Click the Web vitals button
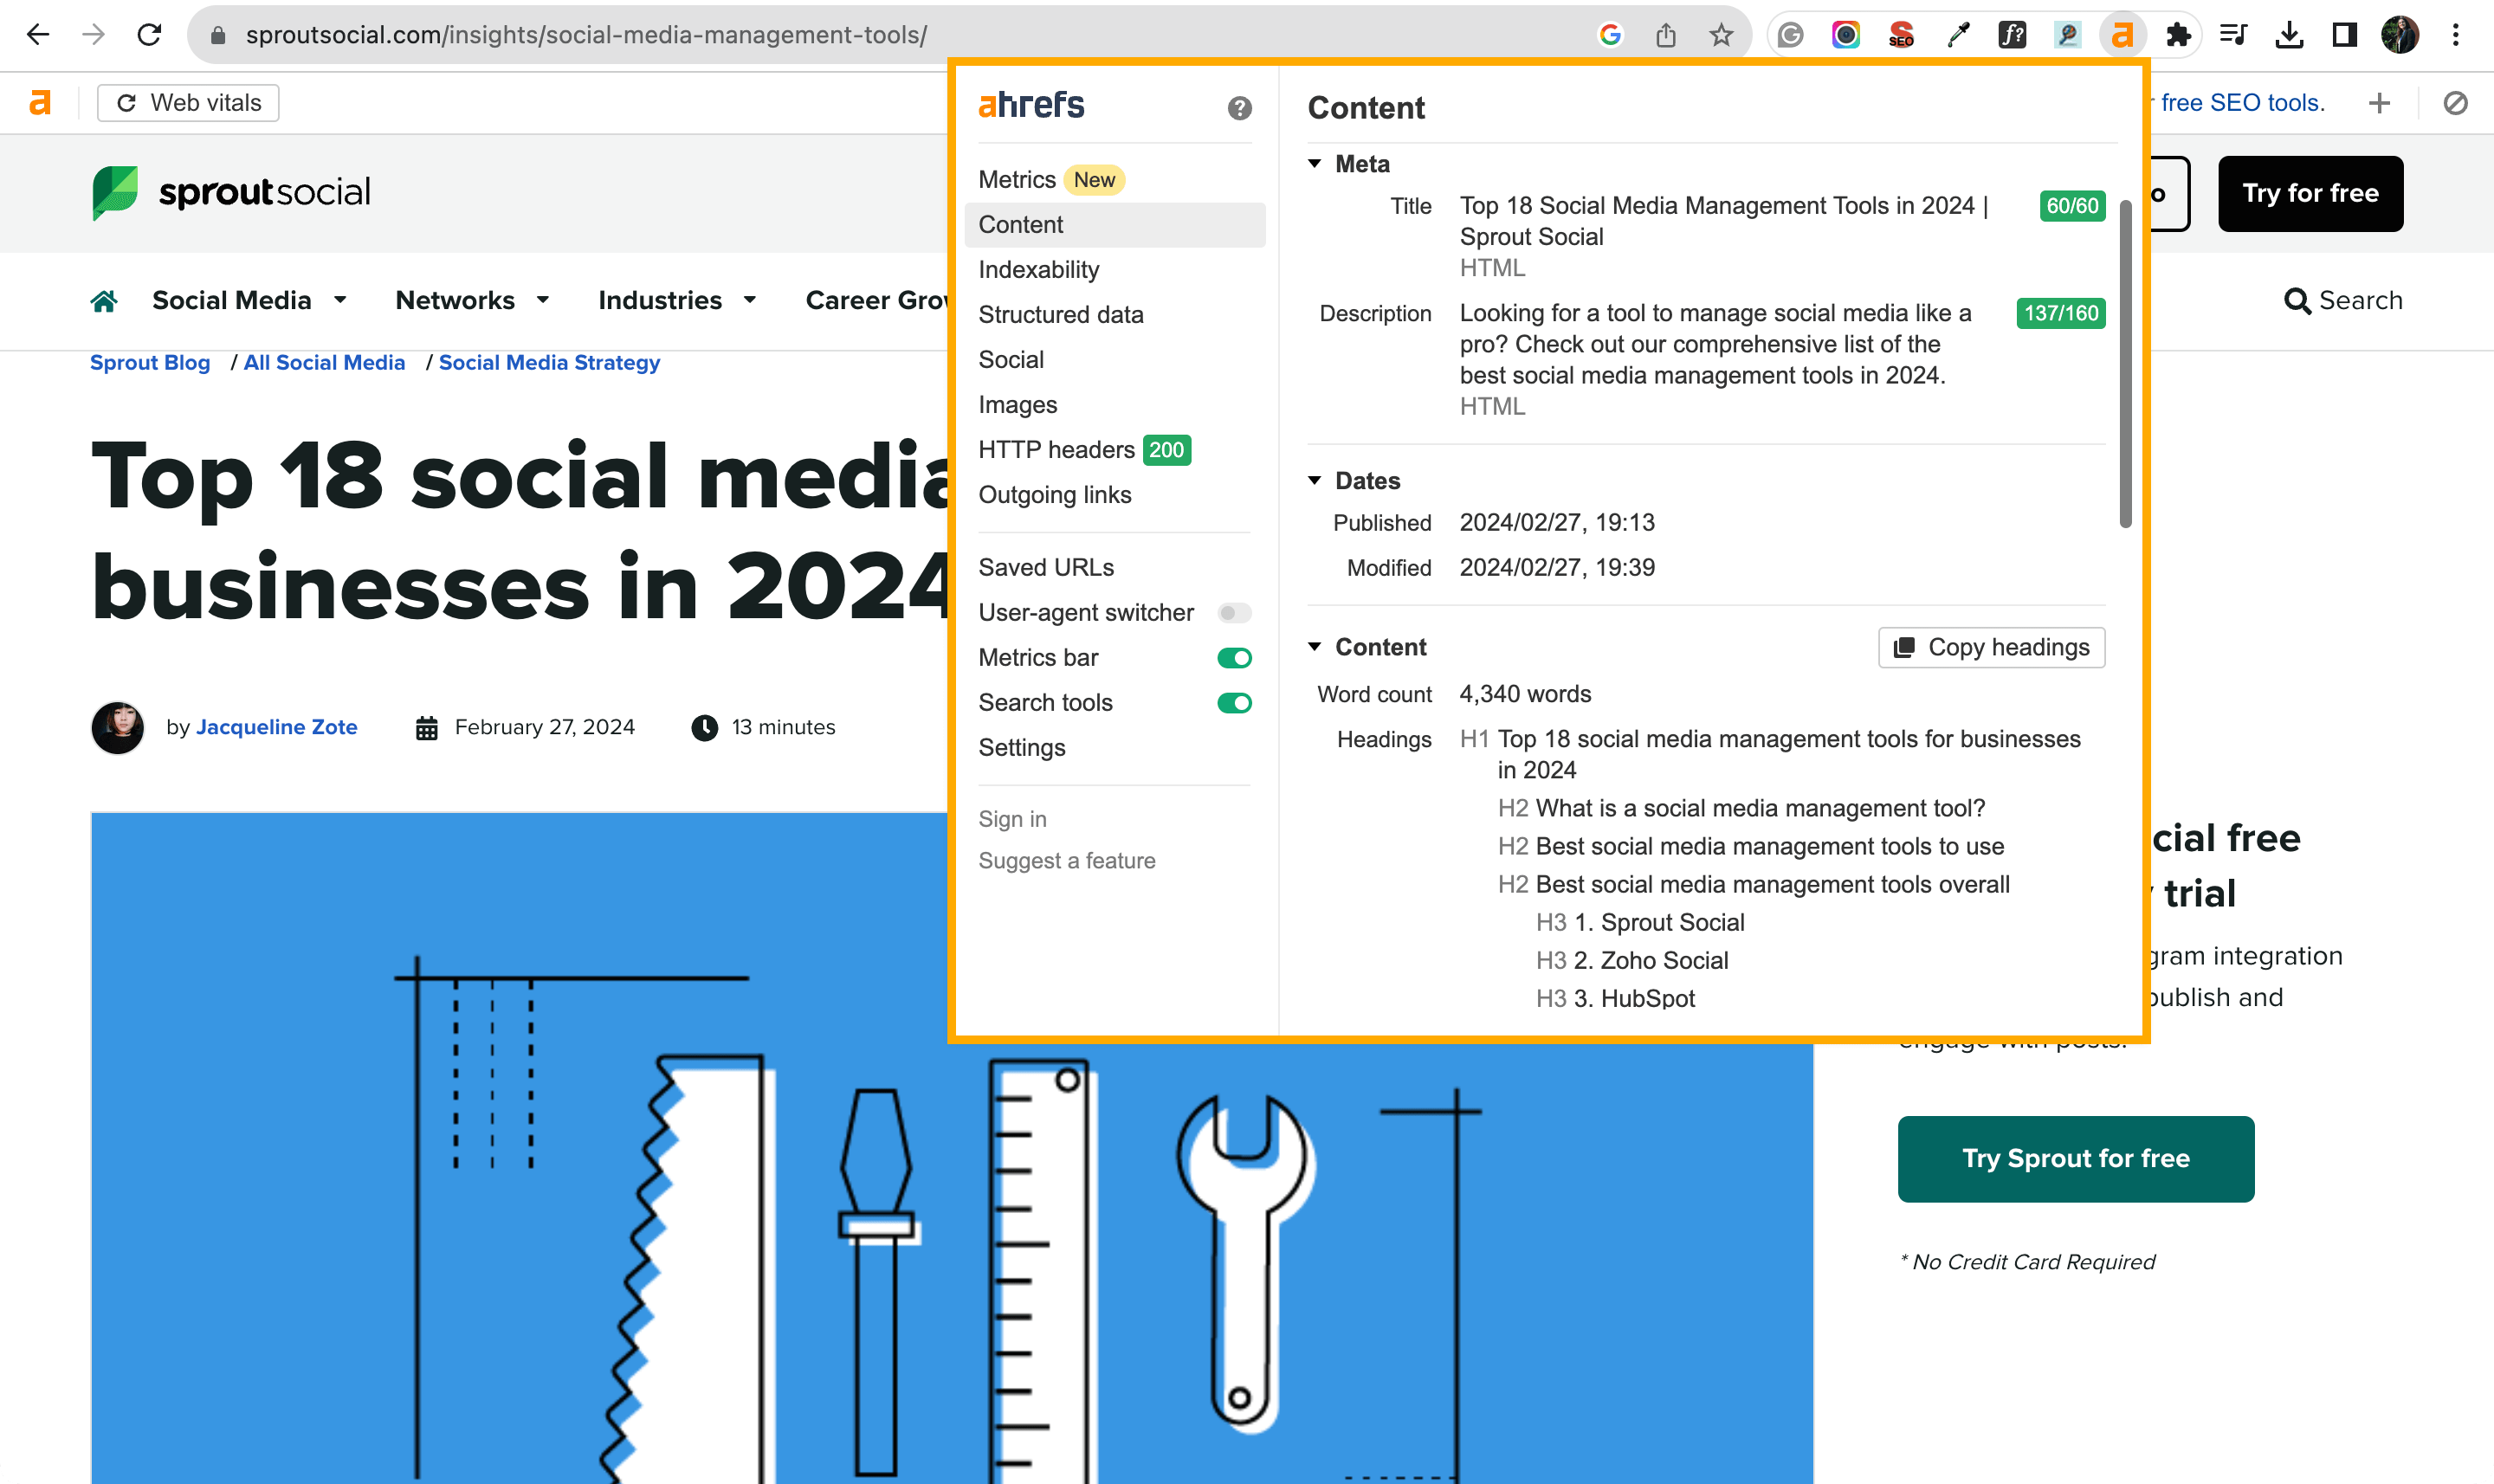Image resolution: width=2494 pixels, height=1484 pixels. [188, 102]
